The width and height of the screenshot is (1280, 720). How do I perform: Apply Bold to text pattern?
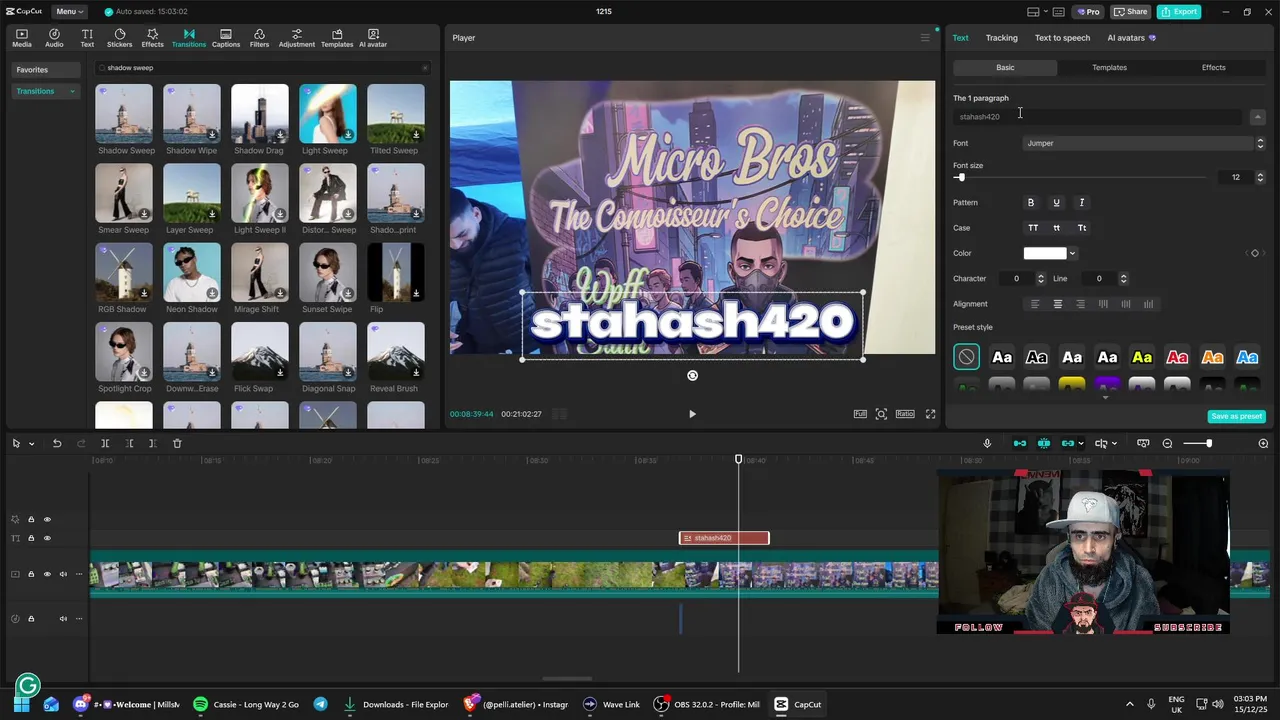point(1031,202)
